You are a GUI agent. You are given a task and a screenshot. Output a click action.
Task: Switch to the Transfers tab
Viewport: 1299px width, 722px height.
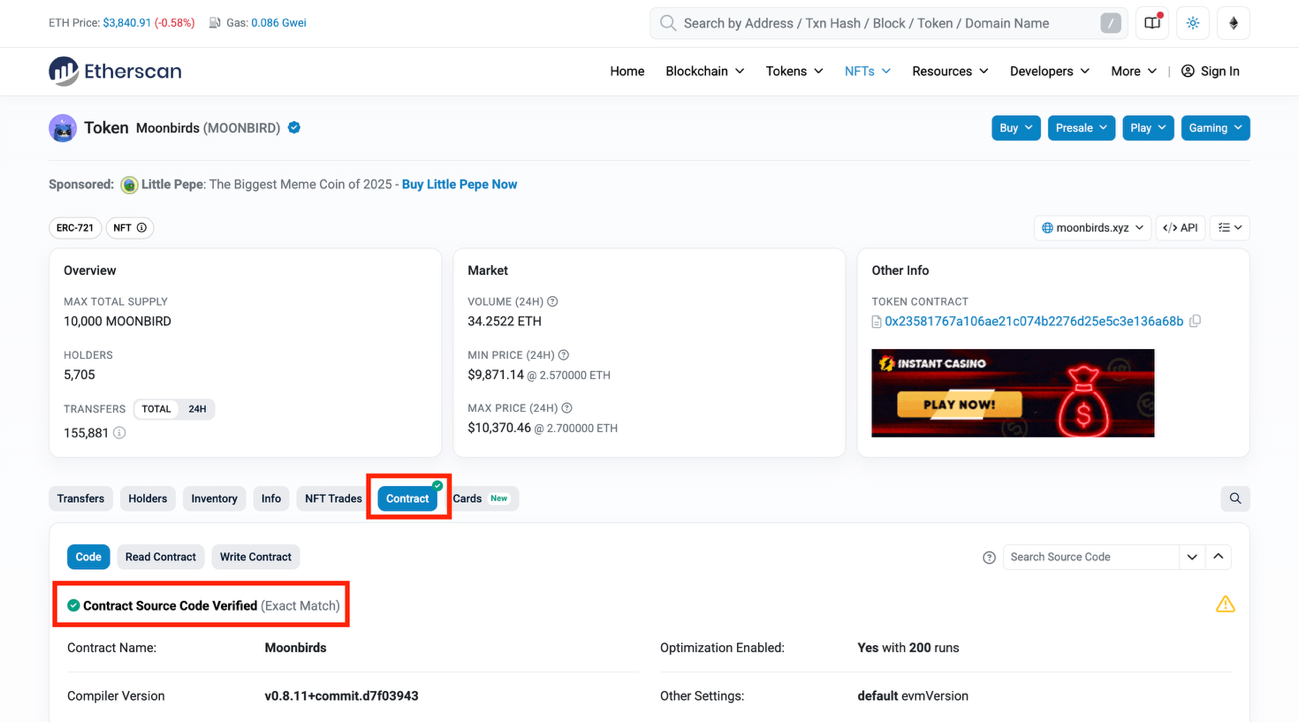81,499
